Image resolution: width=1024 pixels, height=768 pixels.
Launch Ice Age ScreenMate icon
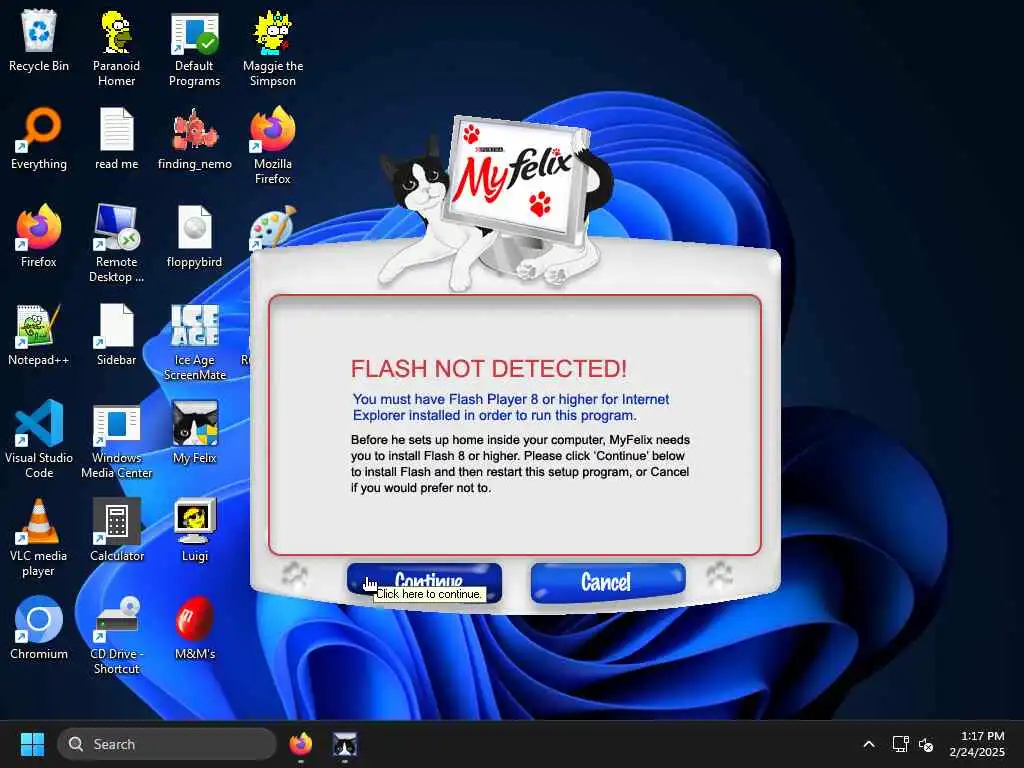click(x=195, y=342)
